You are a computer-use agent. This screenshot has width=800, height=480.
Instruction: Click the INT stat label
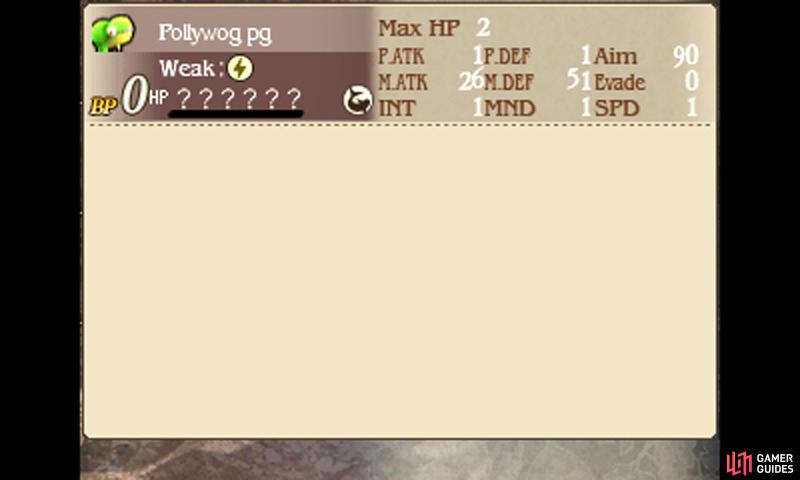tap(396, 108)
